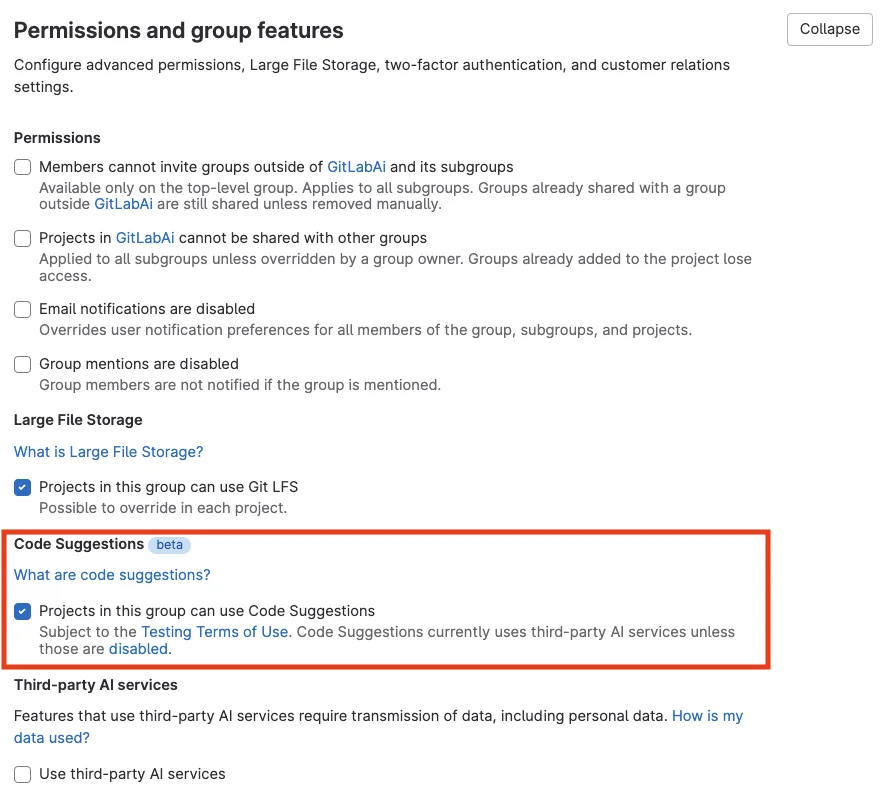Open the Testing Terms of Use link
This screenshot has width=890, height=800.
[214, 632]
